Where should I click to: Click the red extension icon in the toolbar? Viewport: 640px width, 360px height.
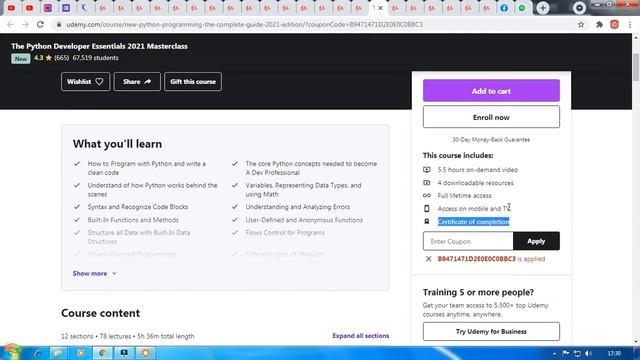(614, 24)
